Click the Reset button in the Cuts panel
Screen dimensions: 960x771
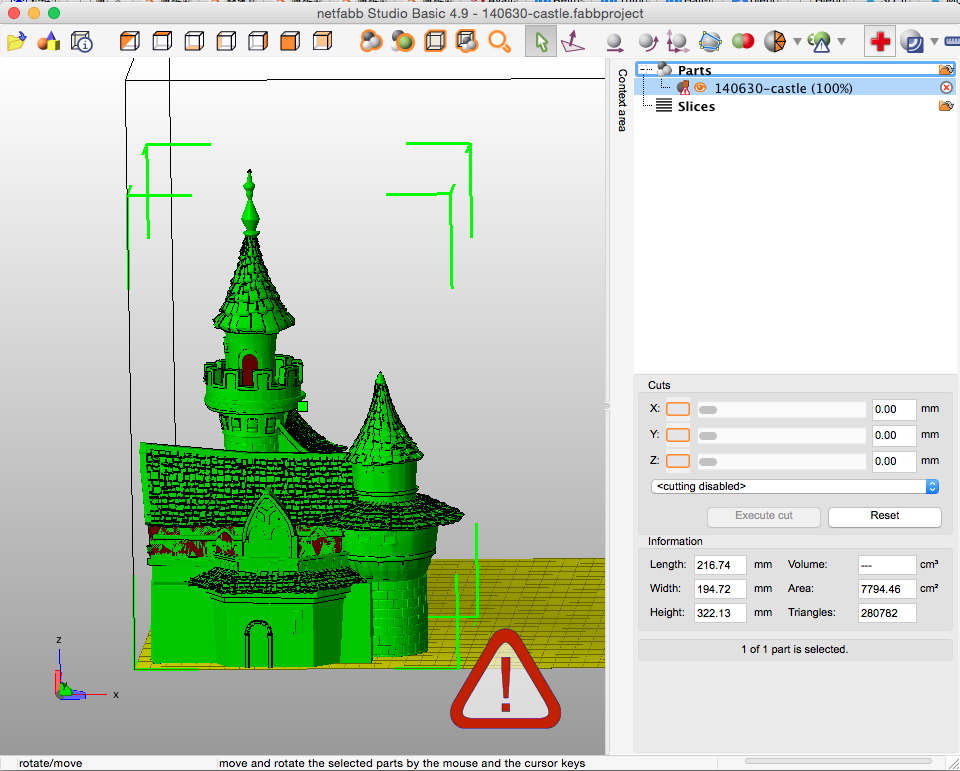pyautogui.click(x=884, y=517)
